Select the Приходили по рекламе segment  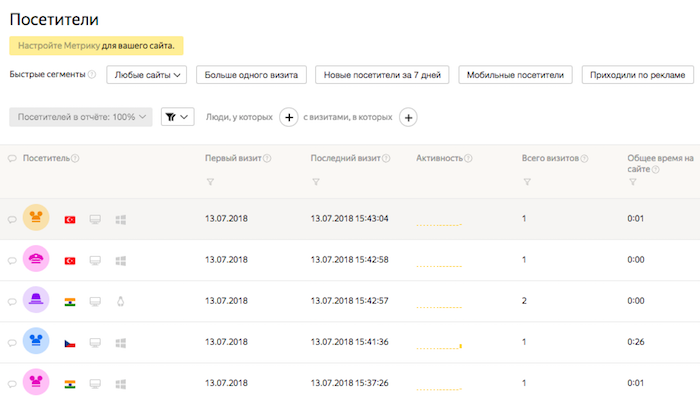pyautogui.click(x=638, y=75)
